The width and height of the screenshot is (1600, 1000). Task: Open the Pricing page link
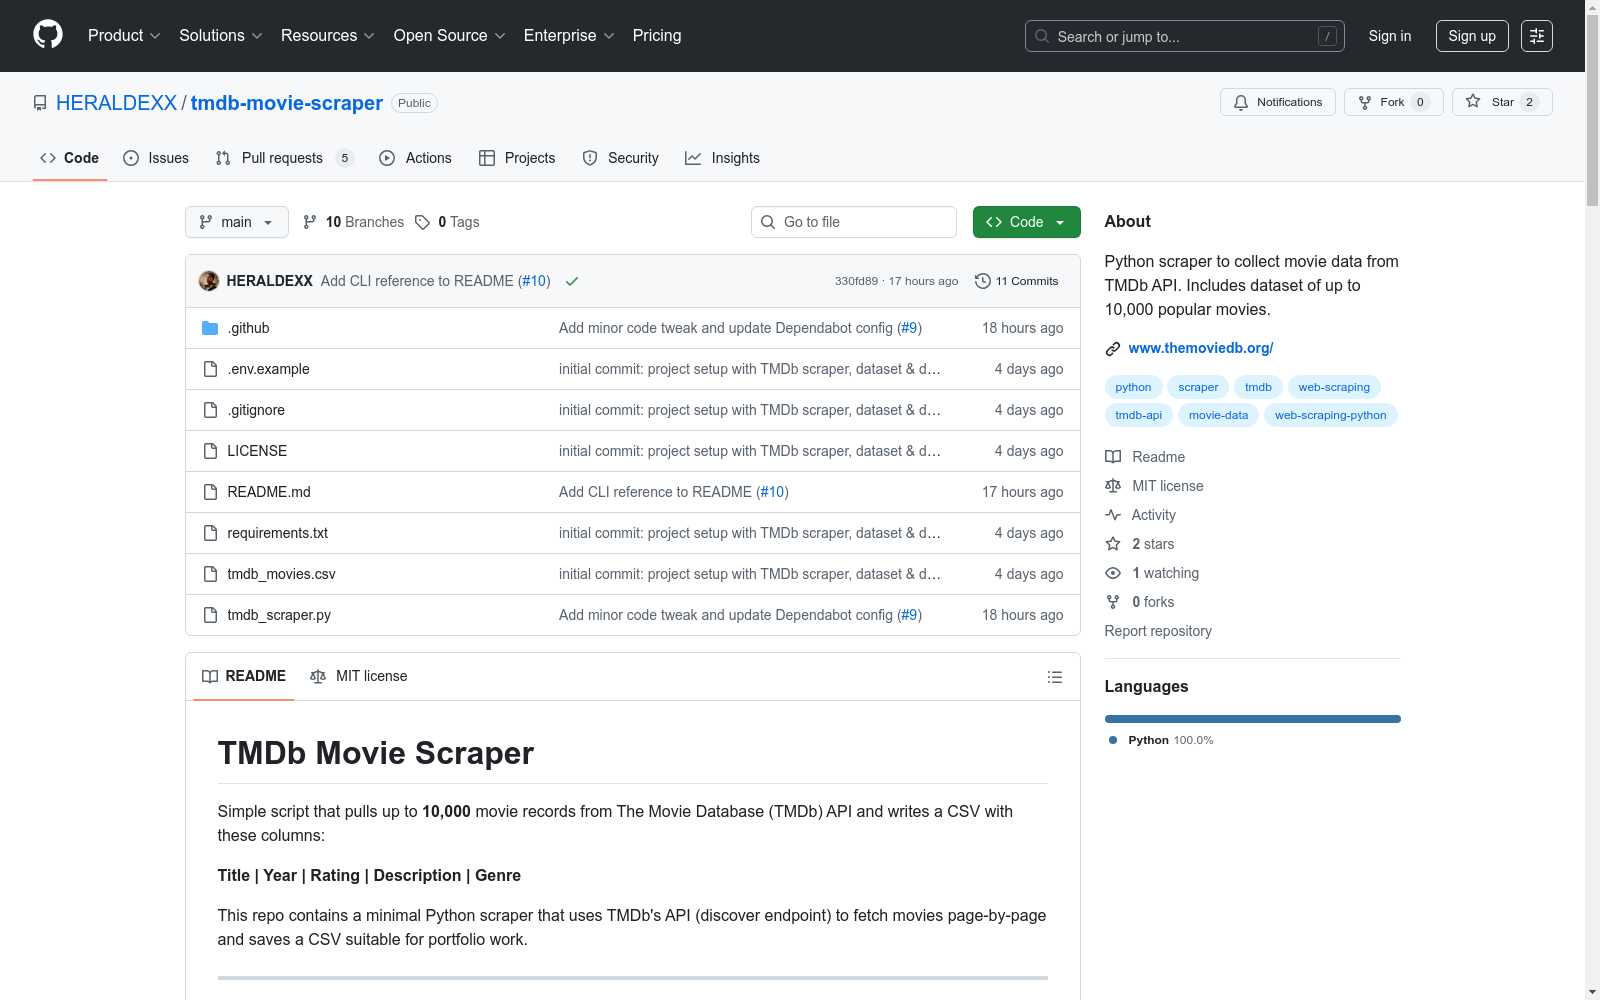point(657,36)
